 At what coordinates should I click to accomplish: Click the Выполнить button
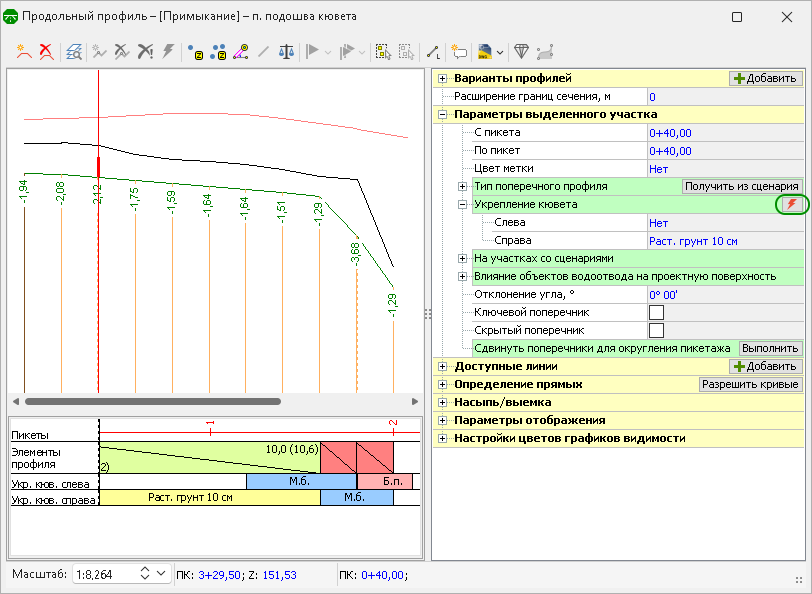(x=769, y=348)
